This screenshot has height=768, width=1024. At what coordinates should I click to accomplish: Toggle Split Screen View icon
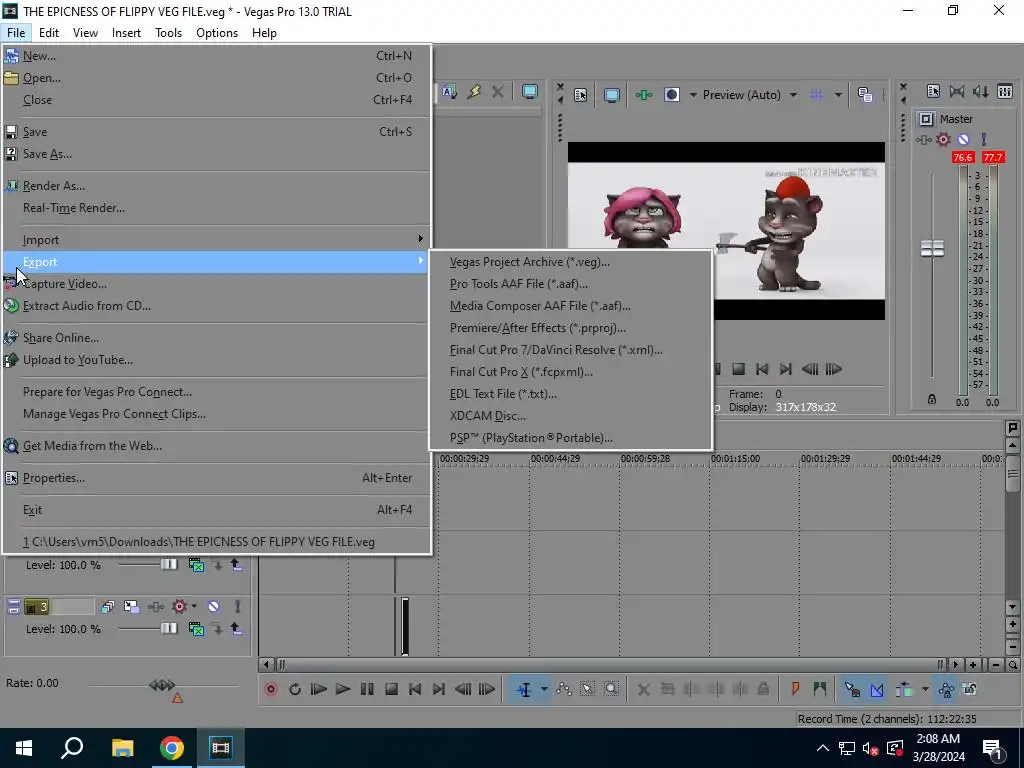[672, 95]
